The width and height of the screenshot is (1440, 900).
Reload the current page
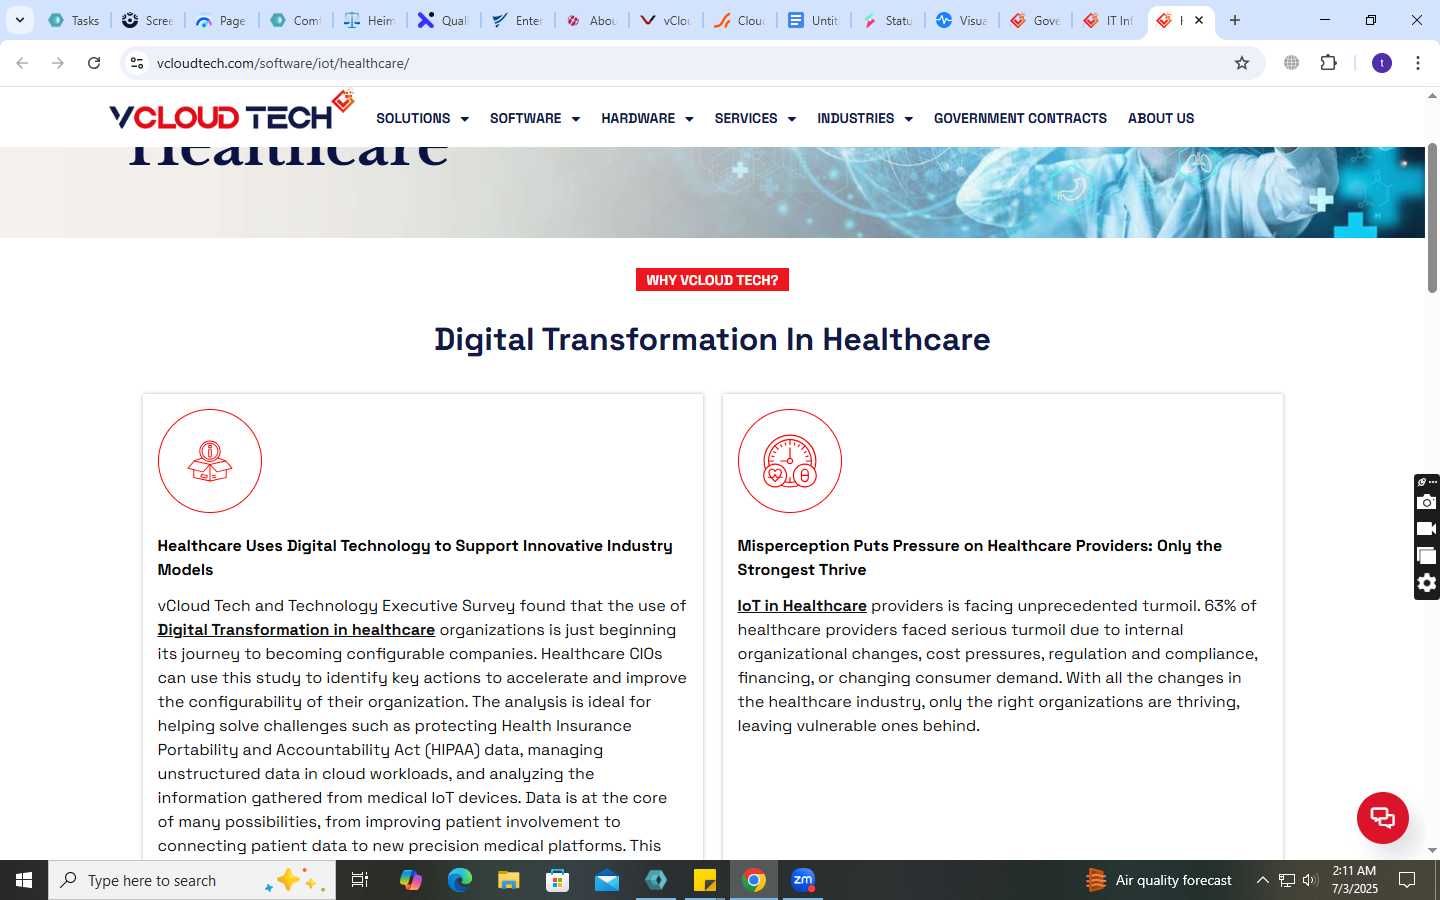94,63
